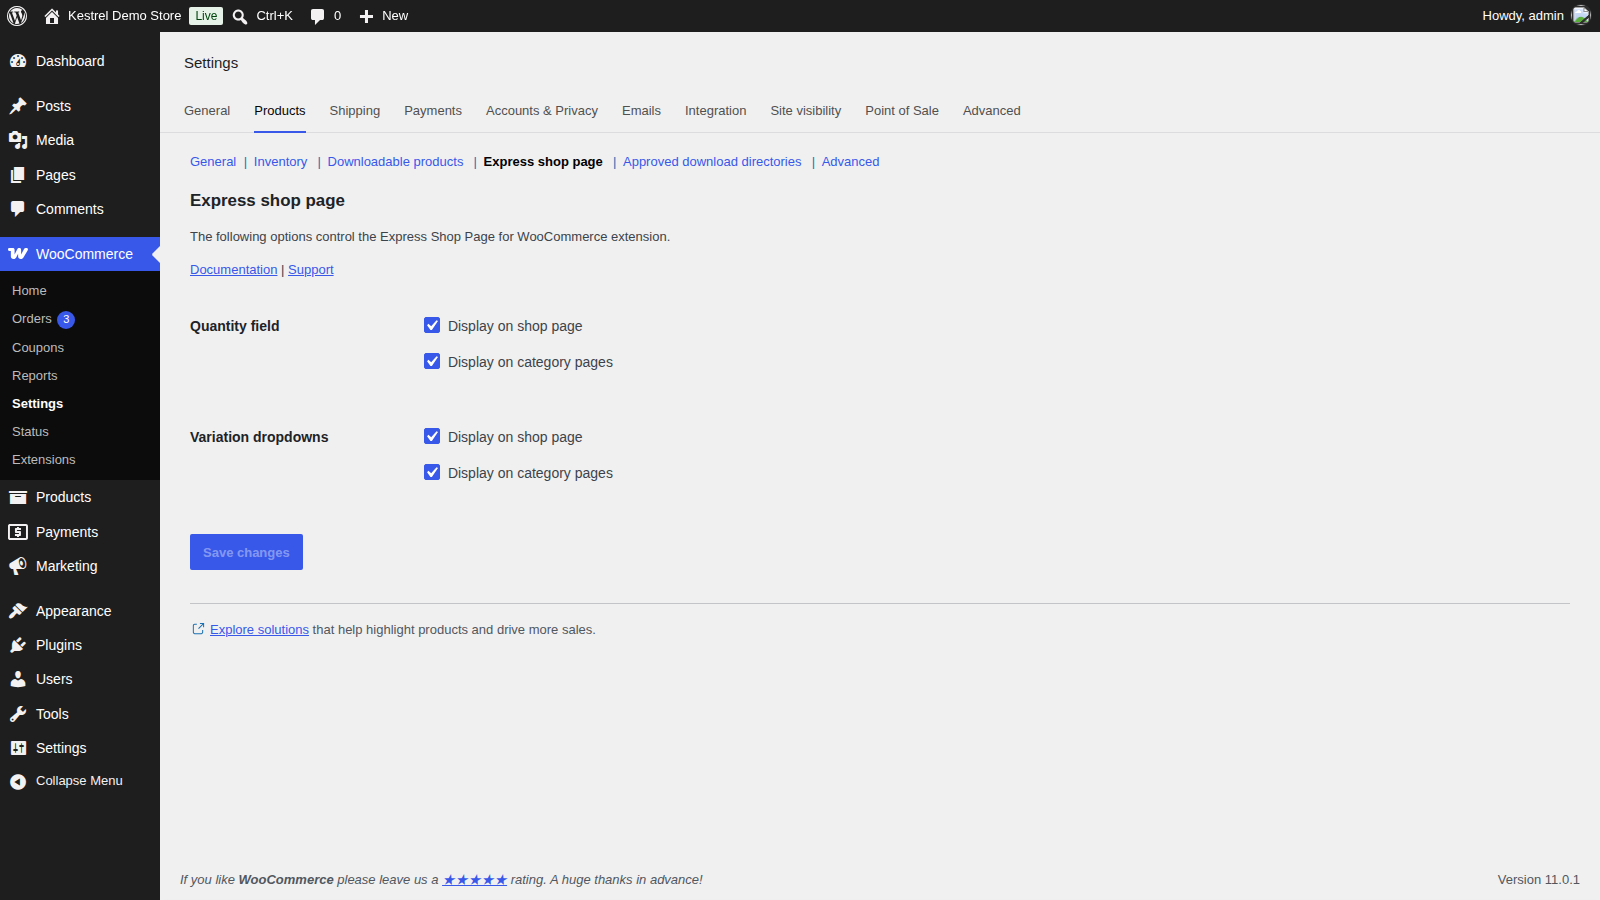Switch to the Shipping settings tab
Screen dimensions: 1600x900
click(355, 111)
